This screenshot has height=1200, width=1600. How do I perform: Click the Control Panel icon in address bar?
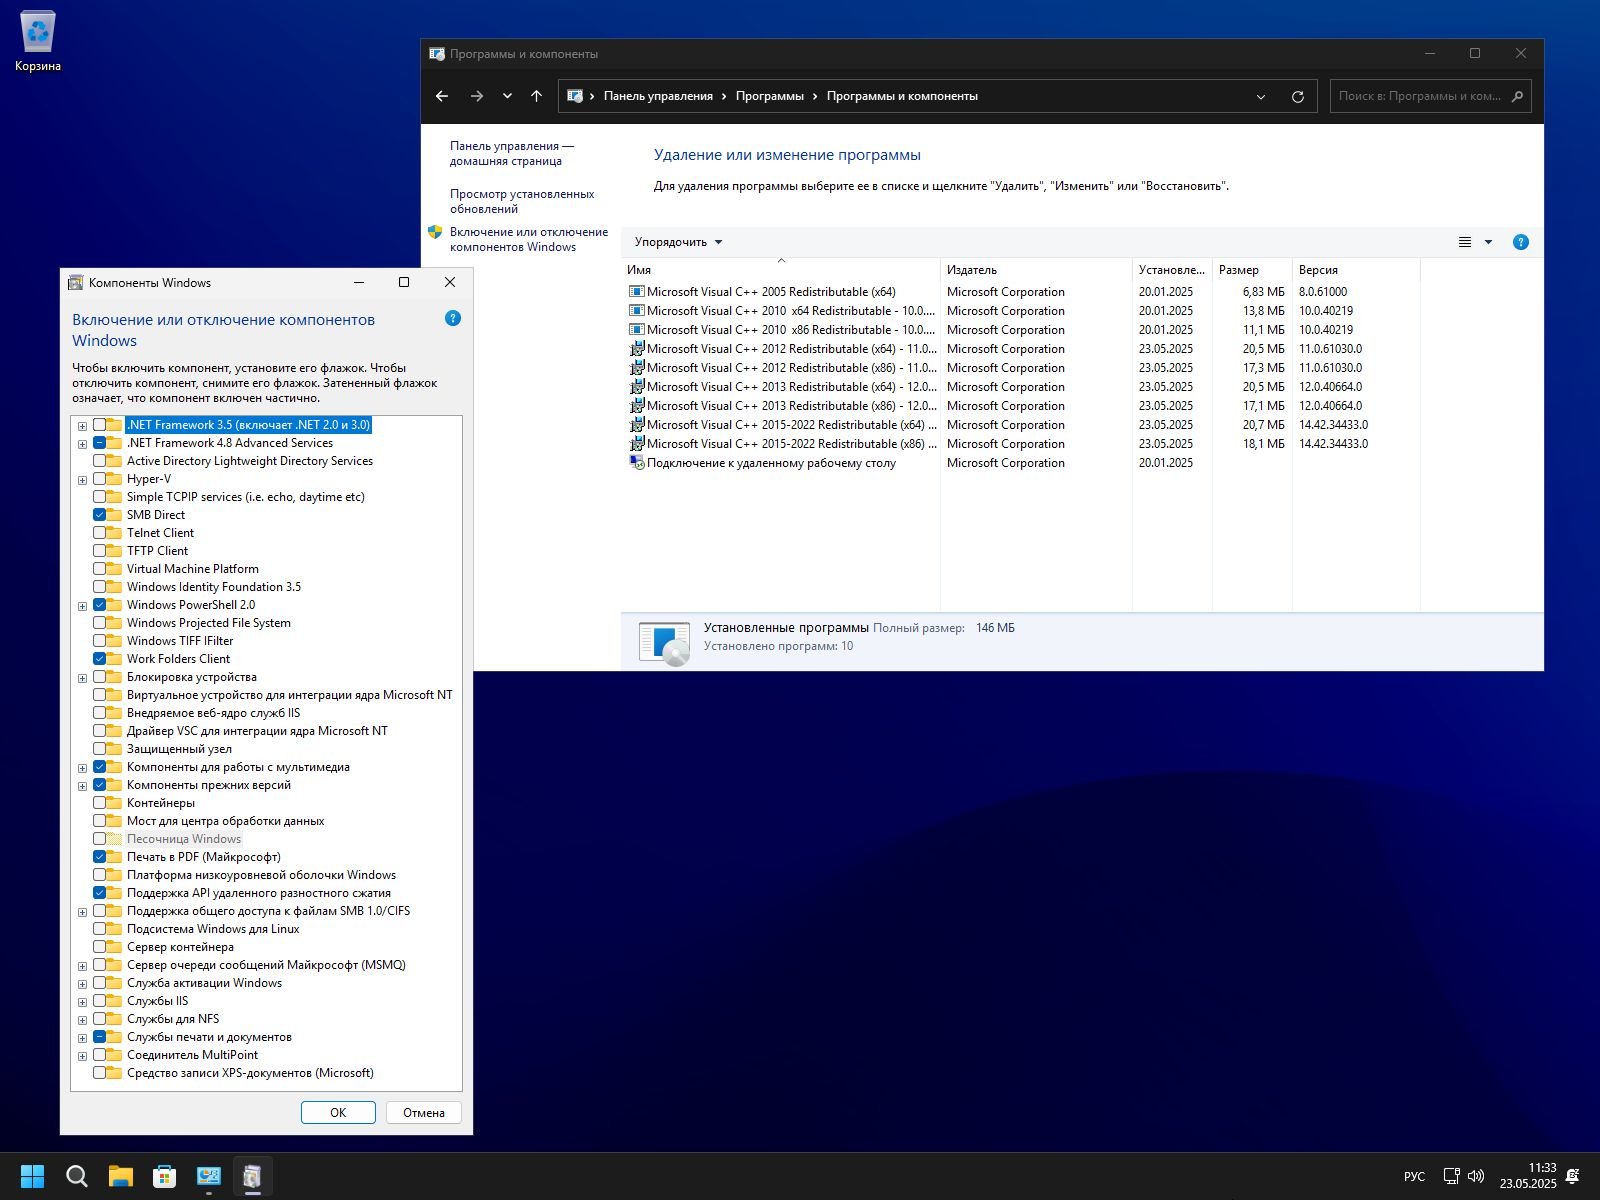[575, 96]
